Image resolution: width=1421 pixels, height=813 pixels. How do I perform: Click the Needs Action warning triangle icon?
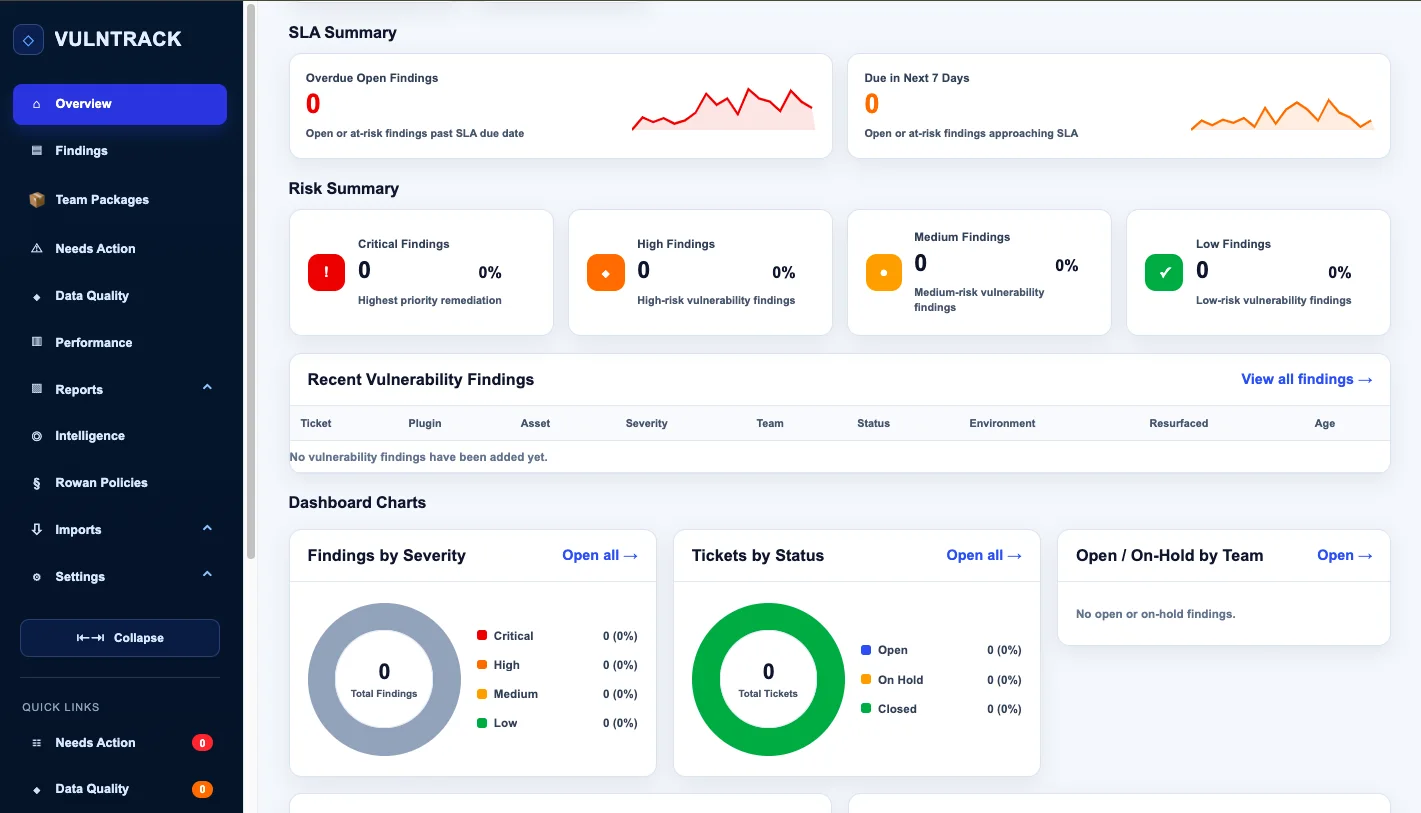click(37, 249)
